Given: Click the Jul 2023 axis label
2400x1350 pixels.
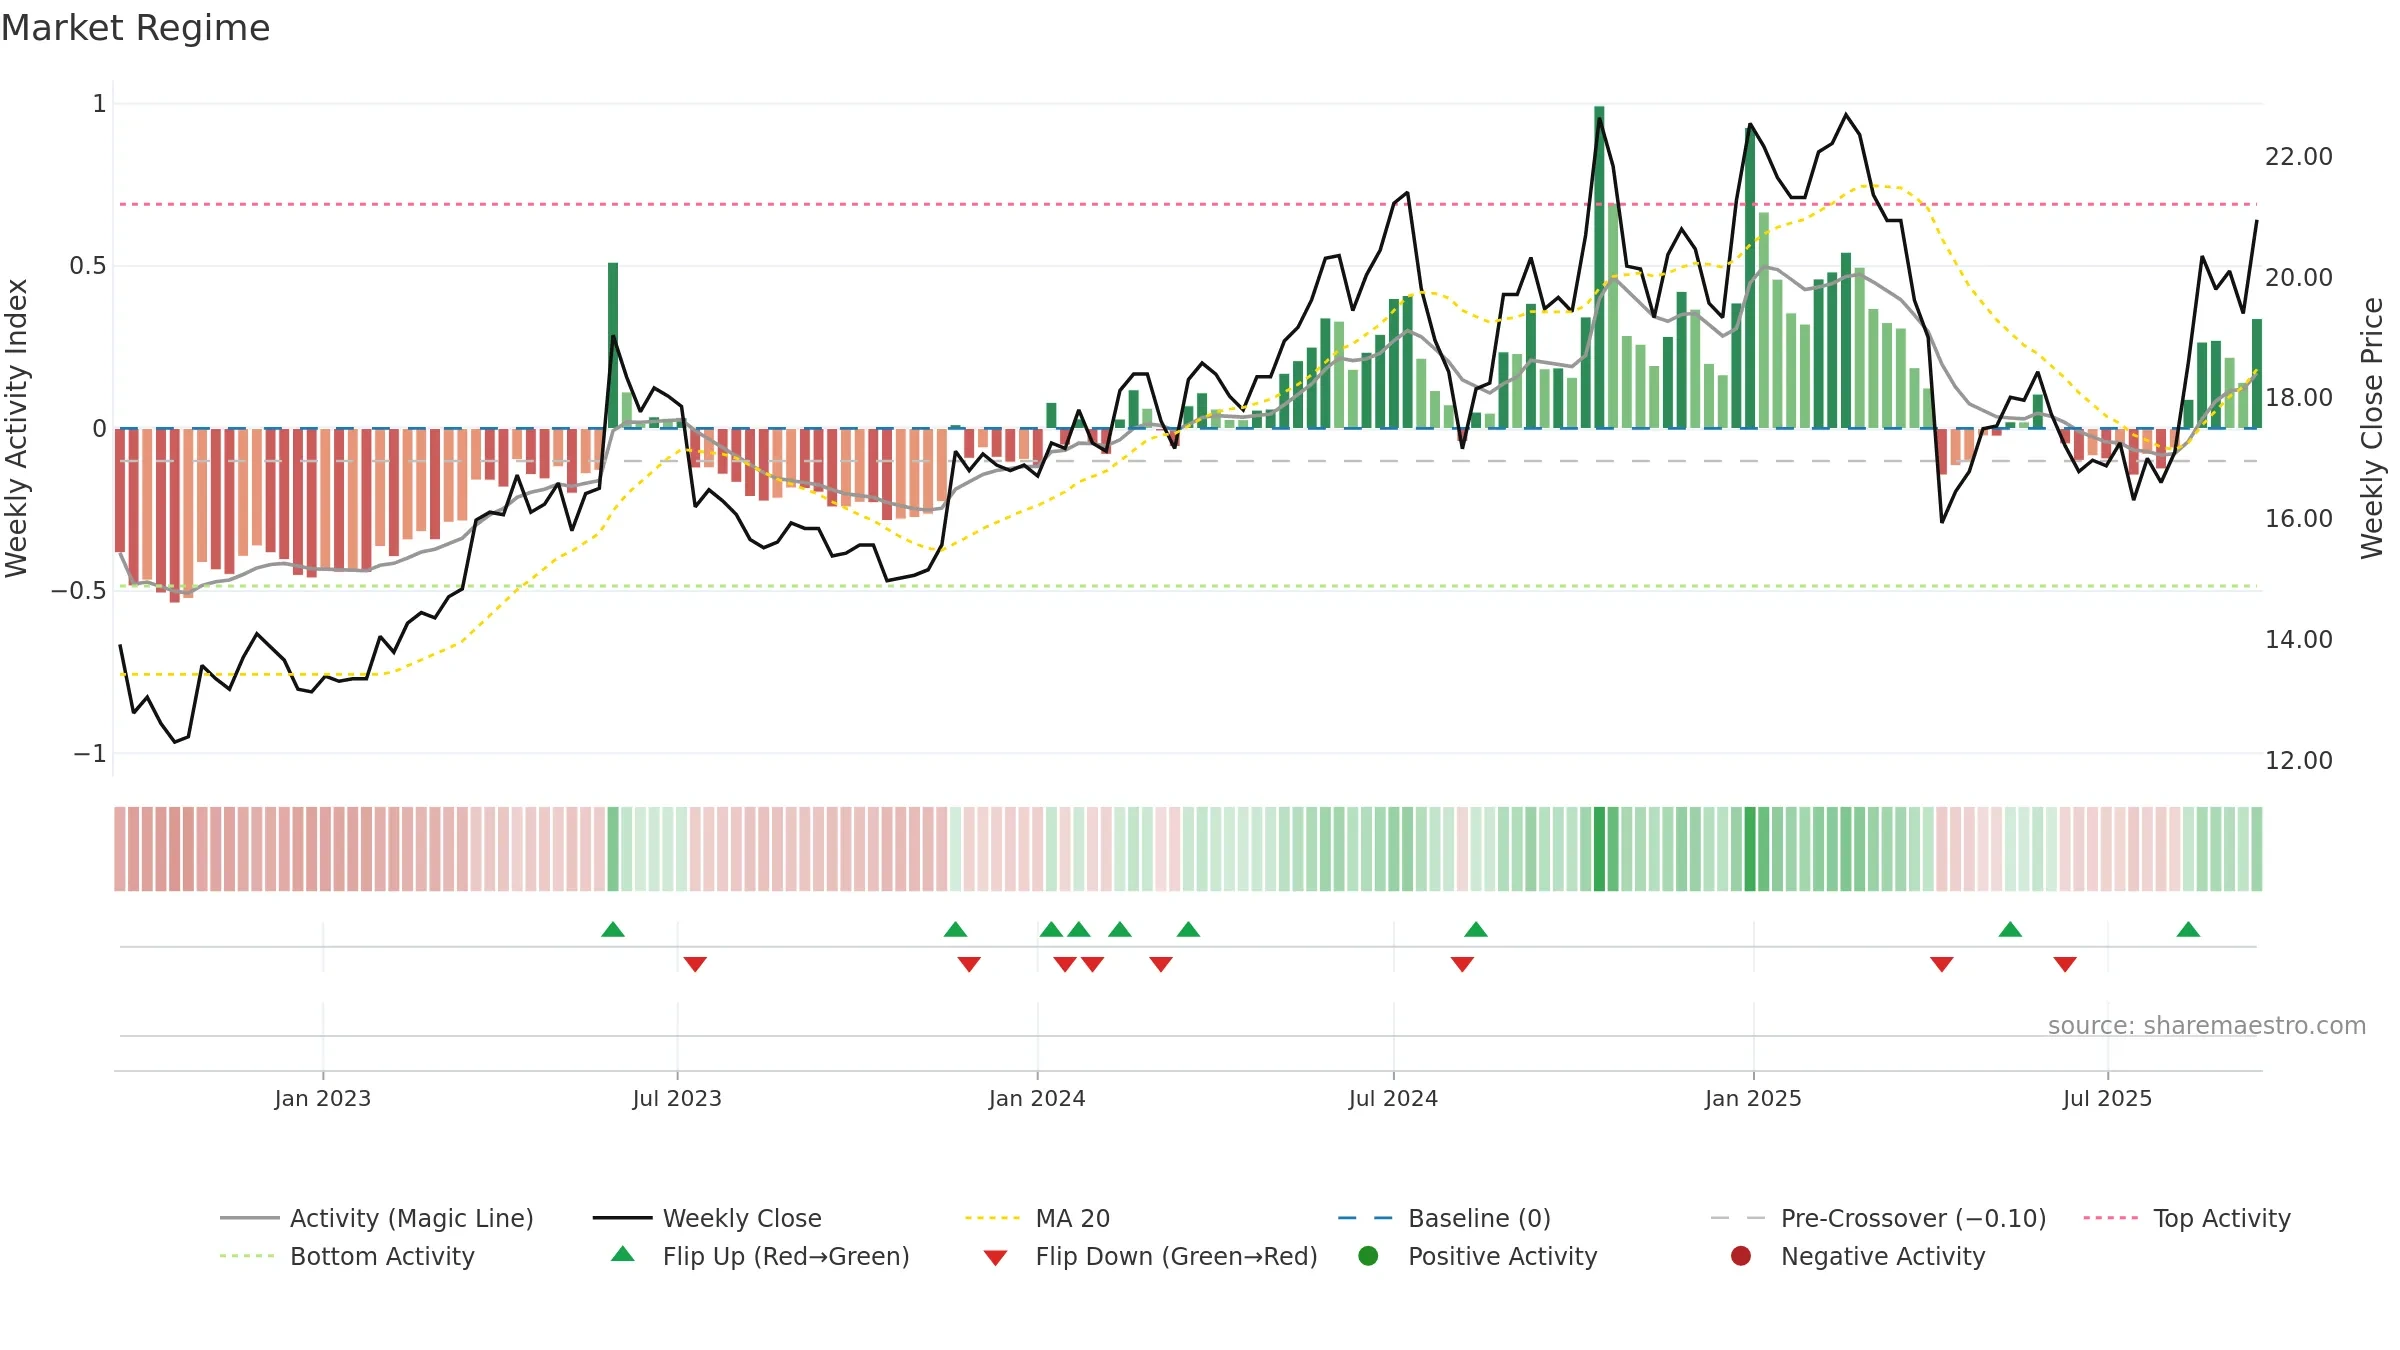Looking at the screenshot, I should tap(677, 1098).
